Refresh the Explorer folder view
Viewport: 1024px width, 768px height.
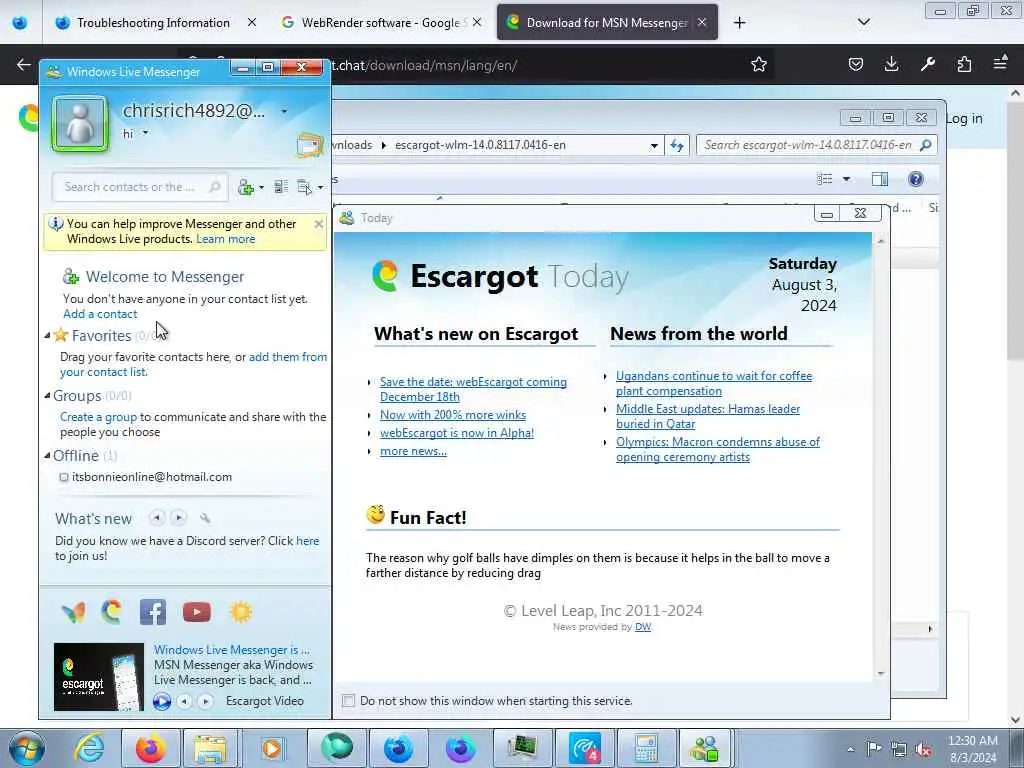(x=677, y=146)
